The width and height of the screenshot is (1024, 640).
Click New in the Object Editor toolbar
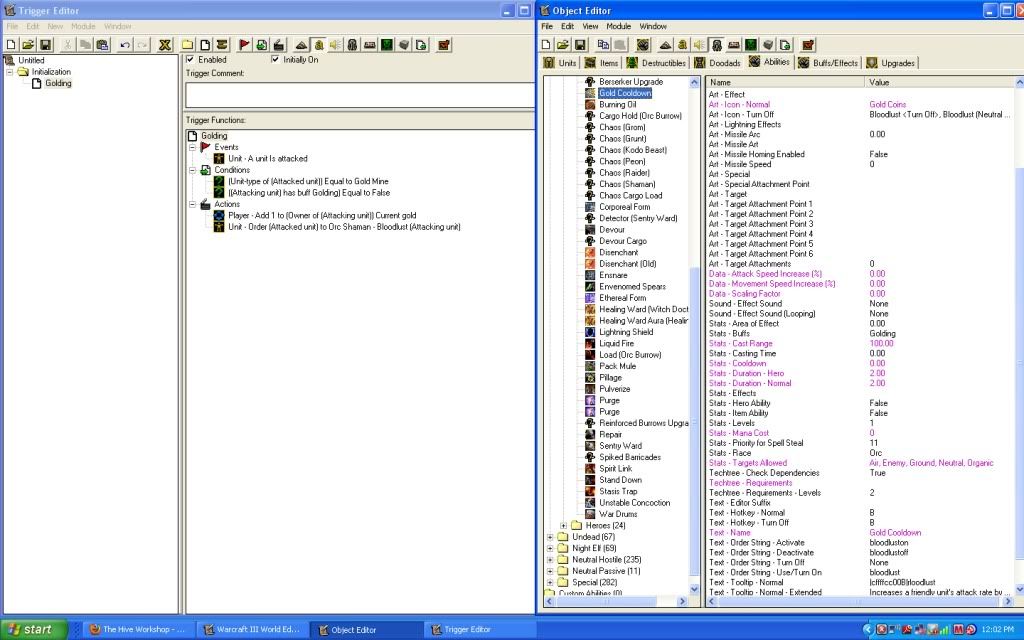point(546,44)
